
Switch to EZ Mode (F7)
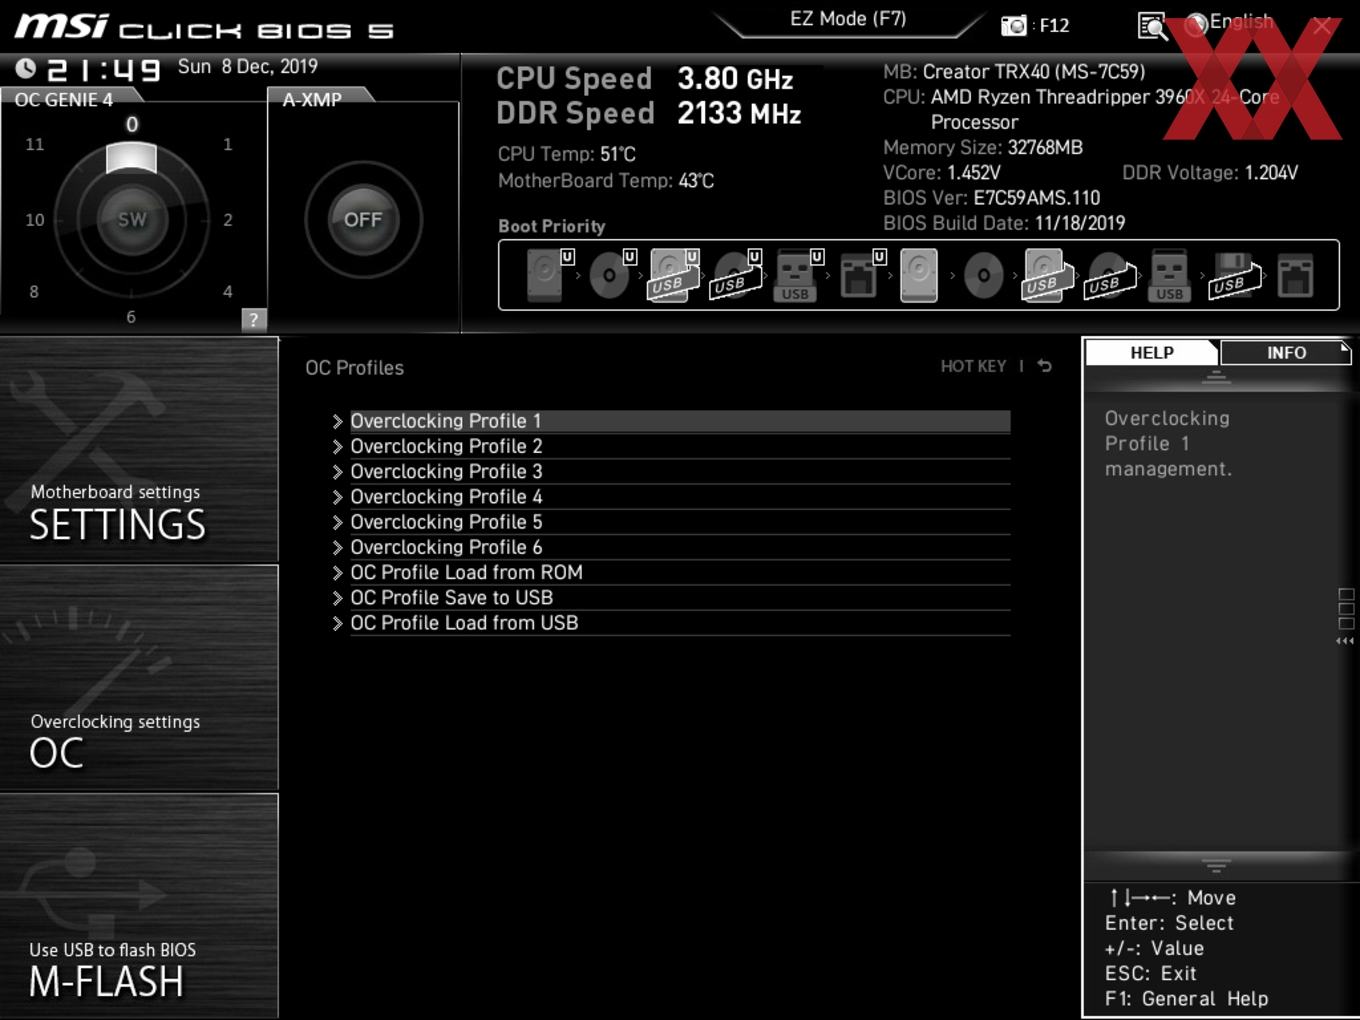[848, 18]
